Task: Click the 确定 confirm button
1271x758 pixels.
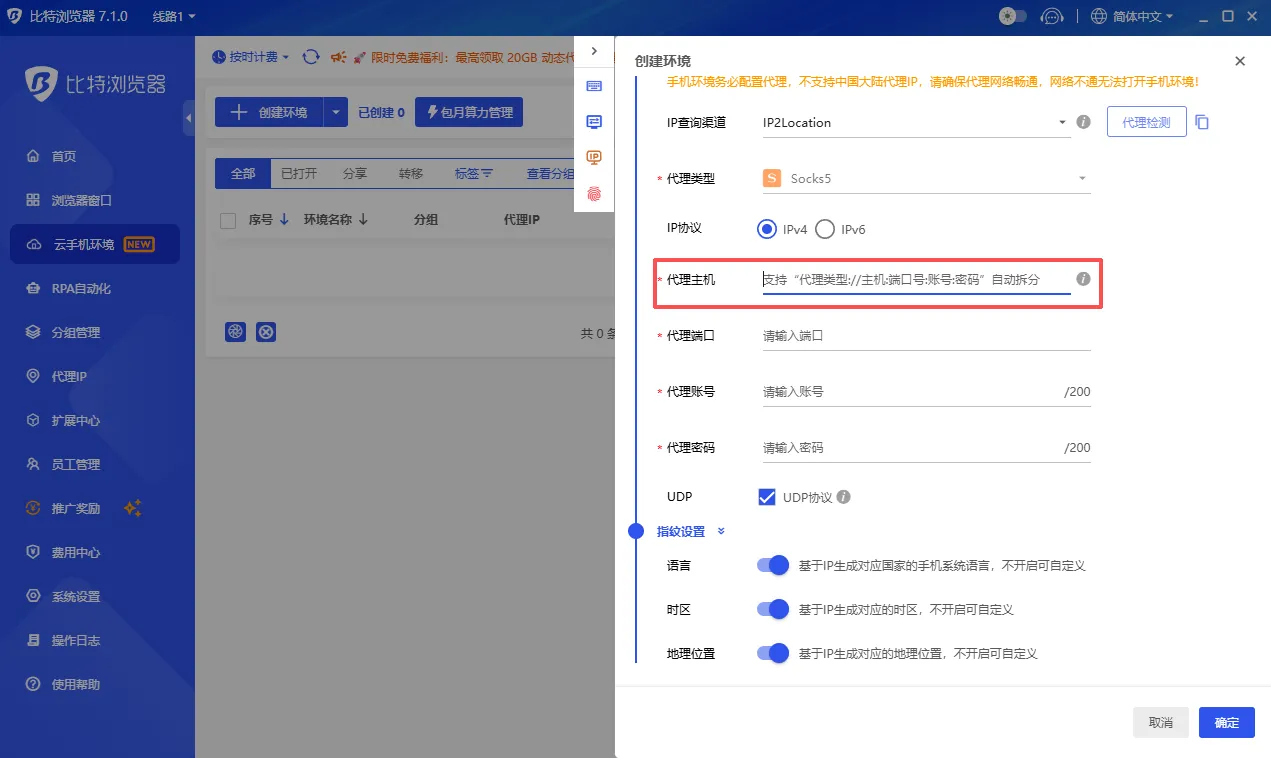Action: click(x=1226, y=722)
